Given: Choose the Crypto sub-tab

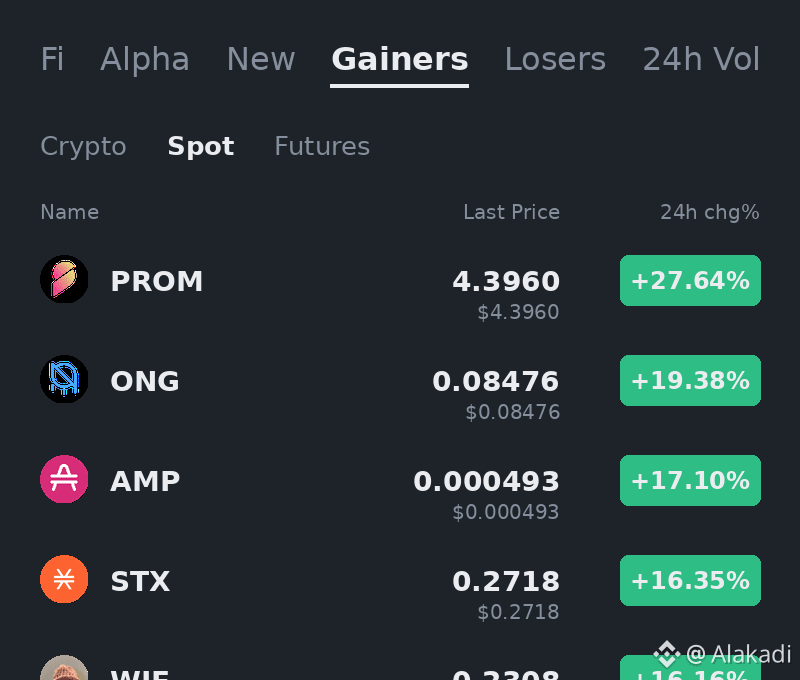Looking at the screenshot, I should tap(83, 147).
